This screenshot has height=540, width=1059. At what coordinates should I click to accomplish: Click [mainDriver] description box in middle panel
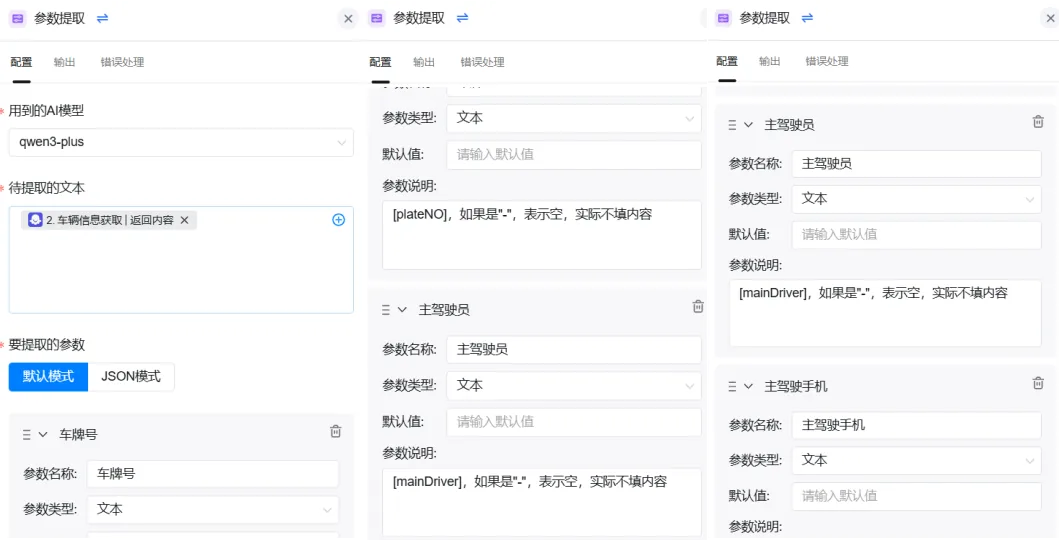[x=542, y=502]
